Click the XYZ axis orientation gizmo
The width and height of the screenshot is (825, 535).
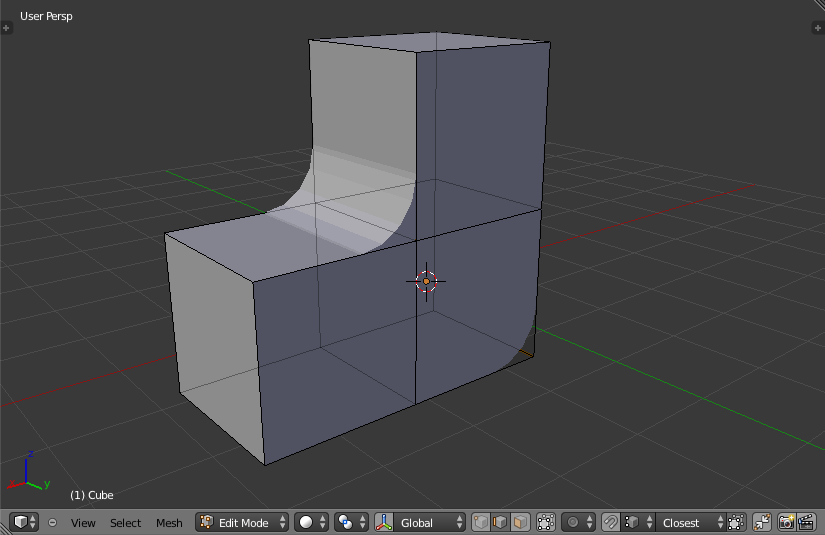pos(28,472)
